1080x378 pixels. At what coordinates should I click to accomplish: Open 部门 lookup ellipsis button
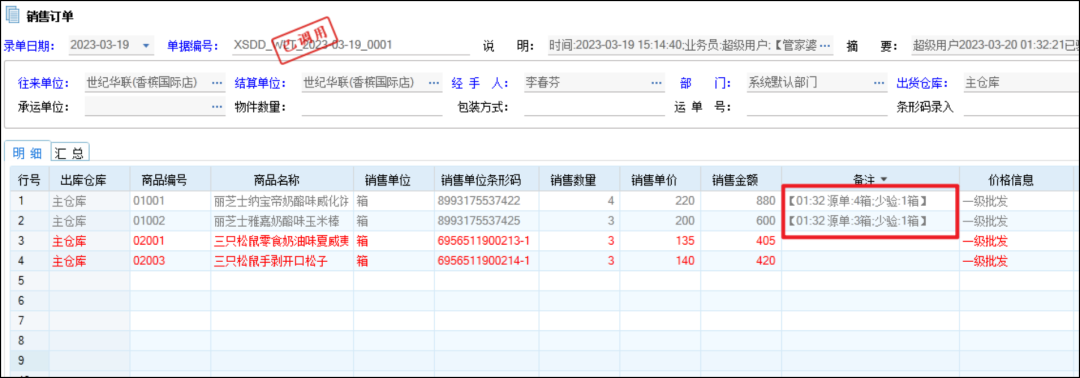[880, 83]
